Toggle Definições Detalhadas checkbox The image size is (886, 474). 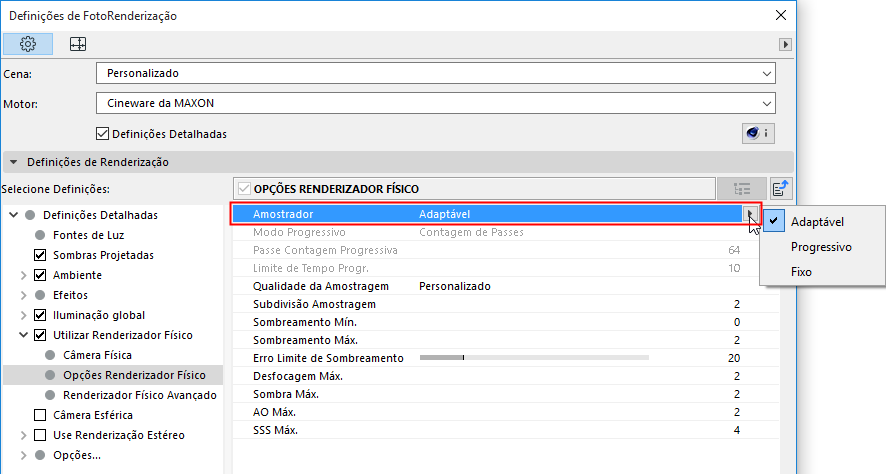pyautogui.click(x=102, y=134)
